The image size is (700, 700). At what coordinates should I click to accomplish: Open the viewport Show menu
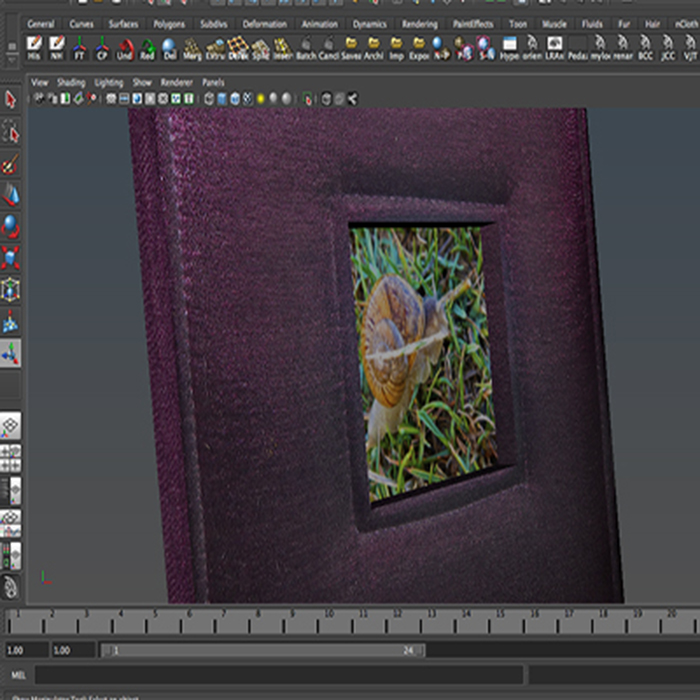pyautogui.click(x=142, y=82)
